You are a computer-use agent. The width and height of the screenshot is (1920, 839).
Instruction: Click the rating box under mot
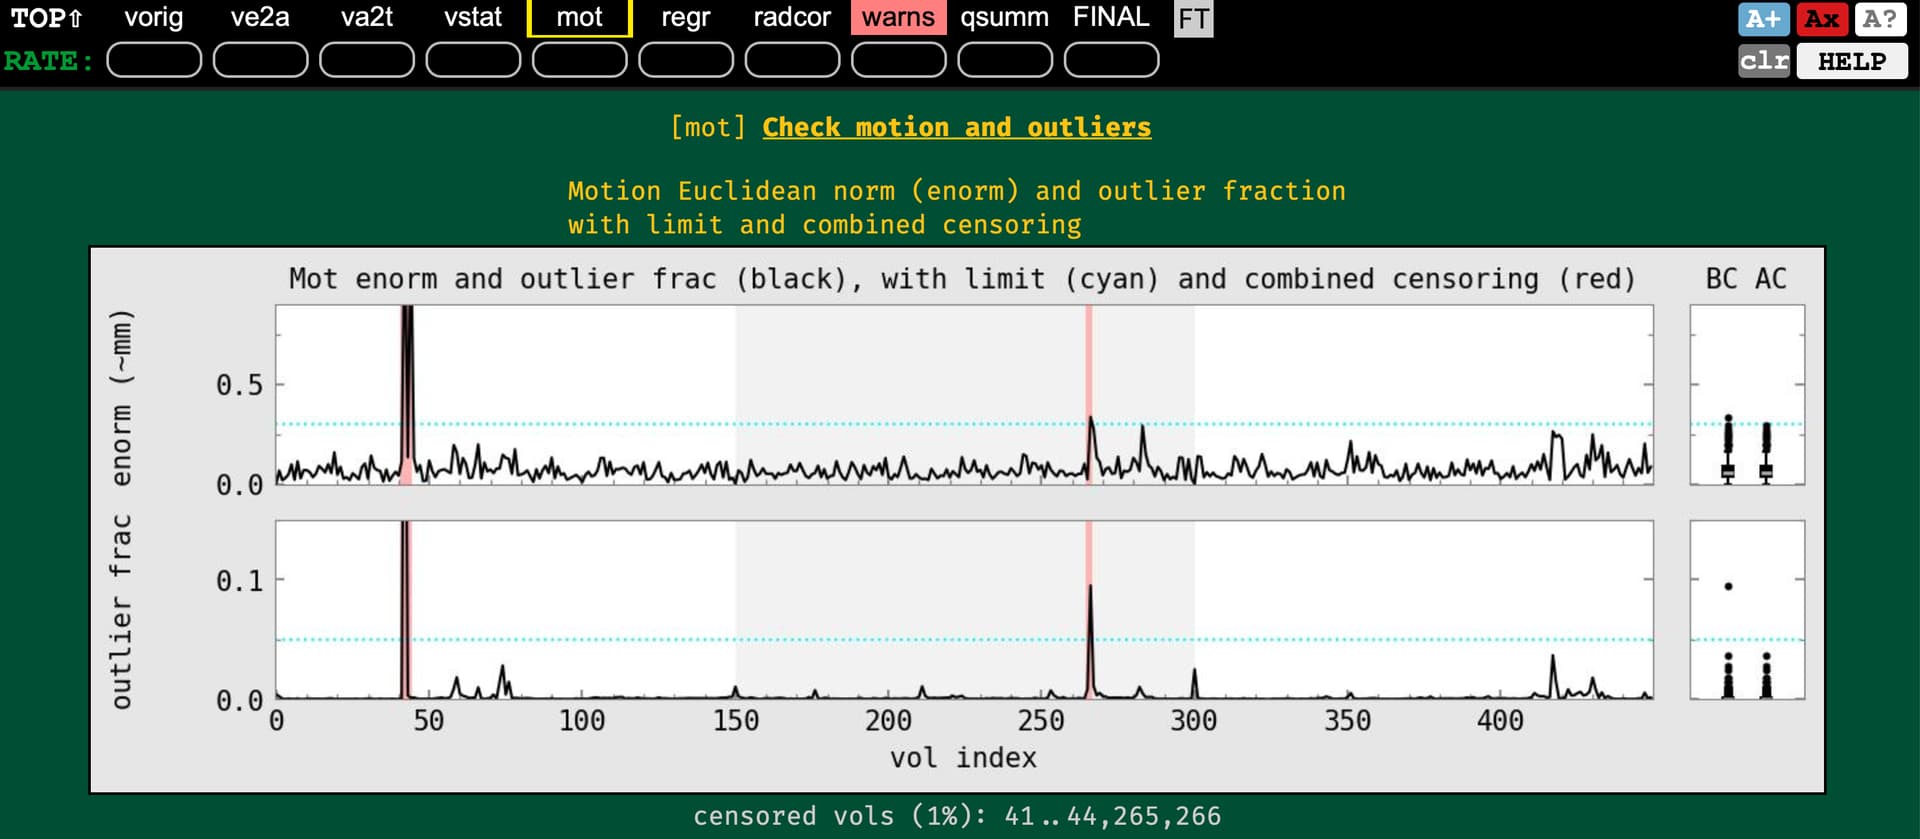[580, 60]
